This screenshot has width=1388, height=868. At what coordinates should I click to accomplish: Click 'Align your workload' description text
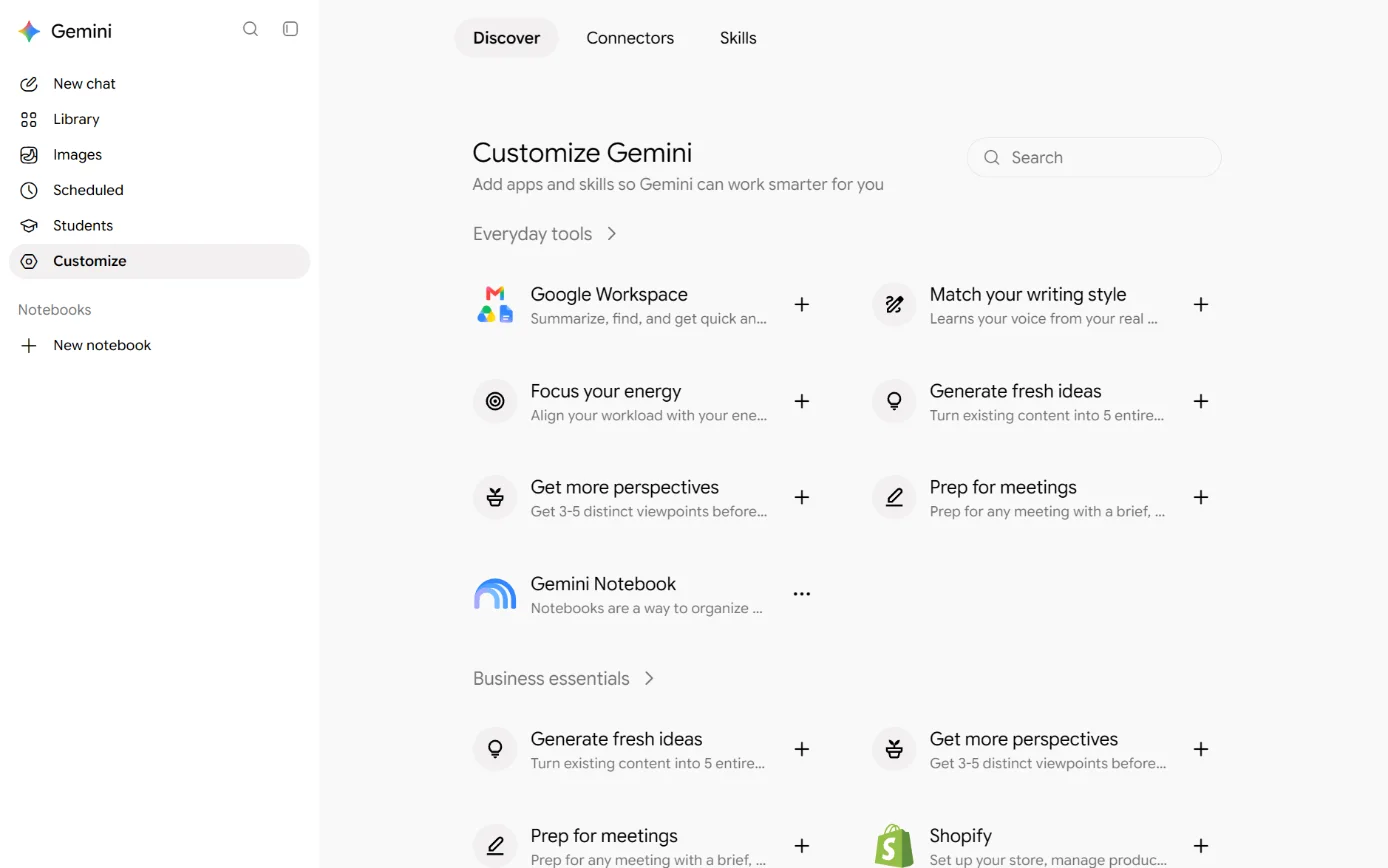(x=649, y=415)
